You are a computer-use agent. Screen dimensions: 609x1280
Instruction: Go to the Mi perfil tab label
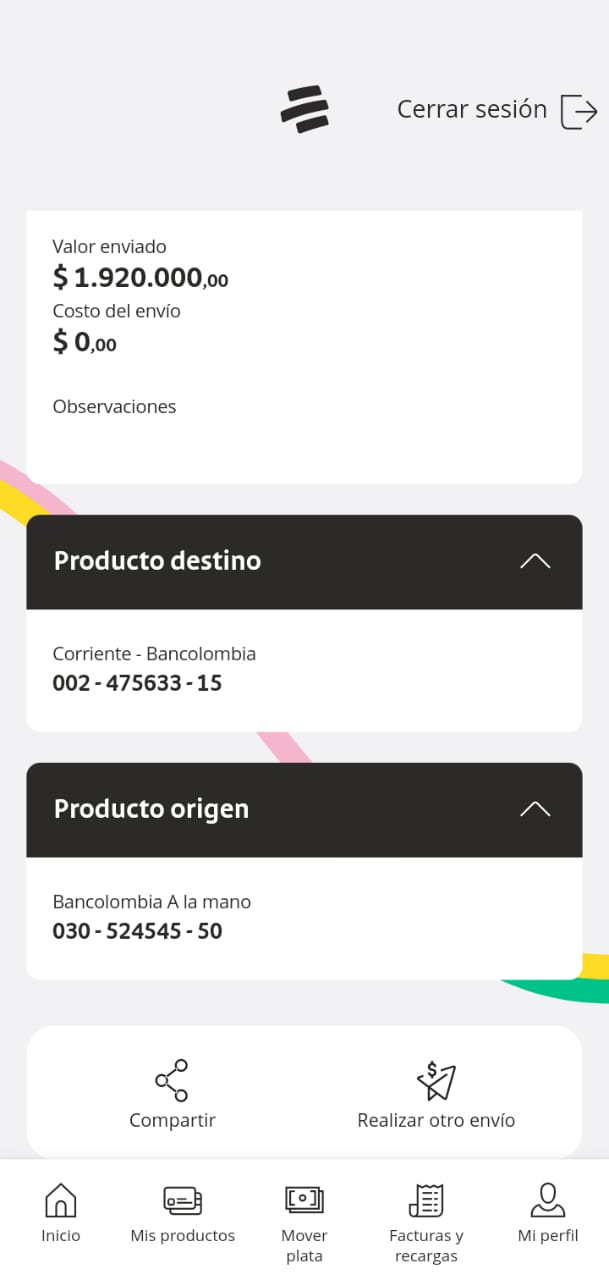click(x=548, y=1236)
